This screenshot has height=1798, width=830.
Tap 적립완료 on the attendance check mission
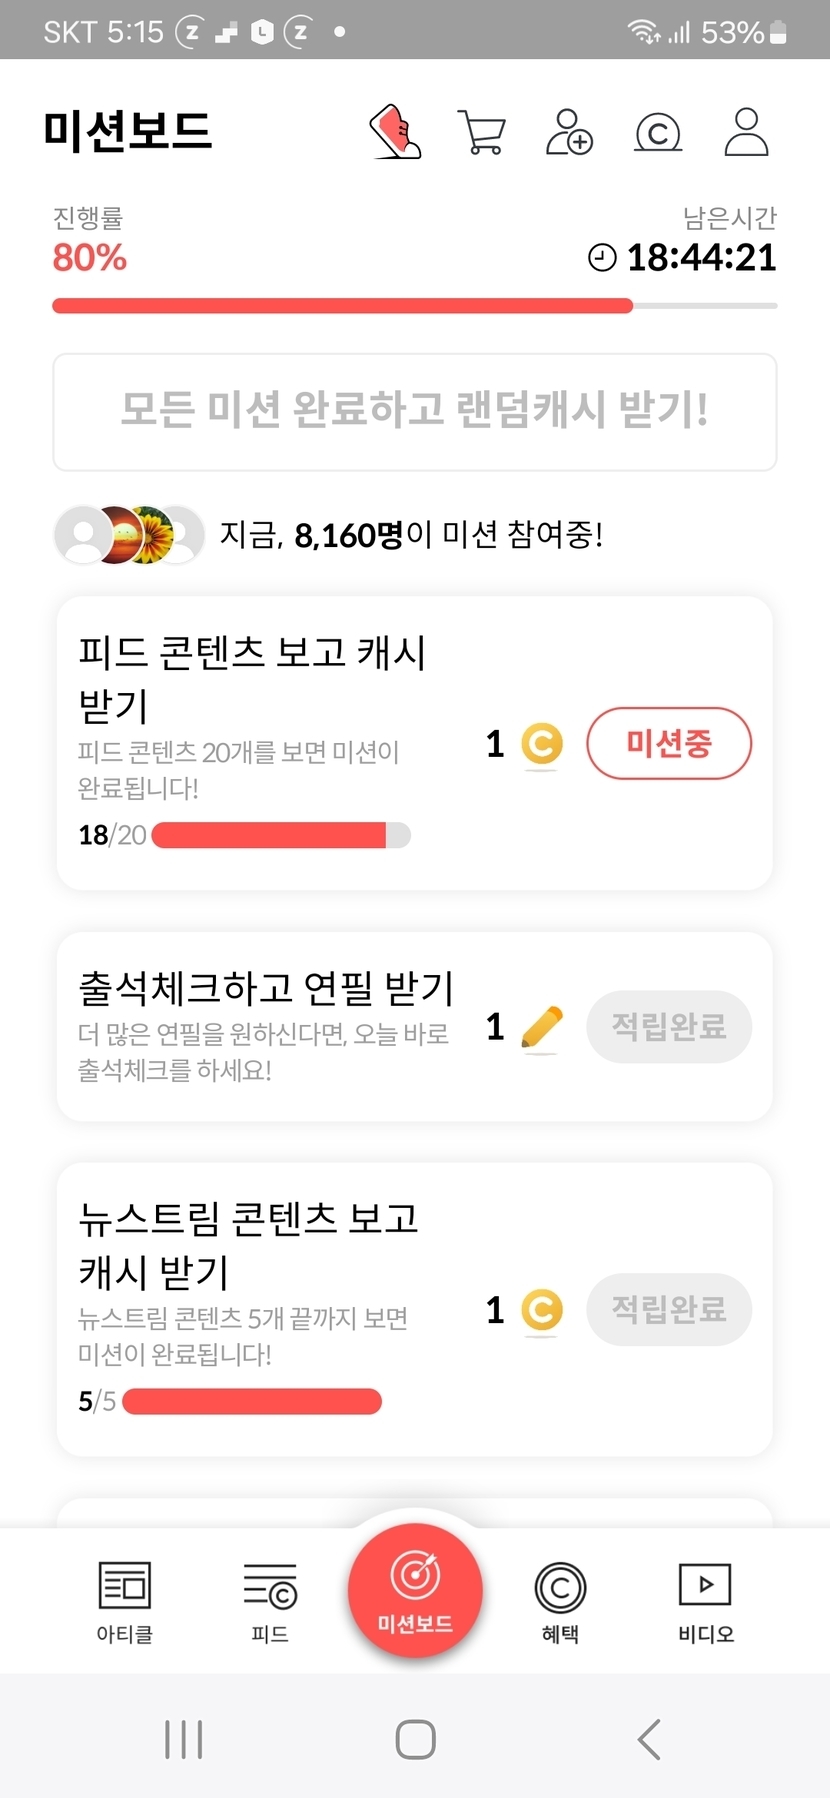[668, 1027]
